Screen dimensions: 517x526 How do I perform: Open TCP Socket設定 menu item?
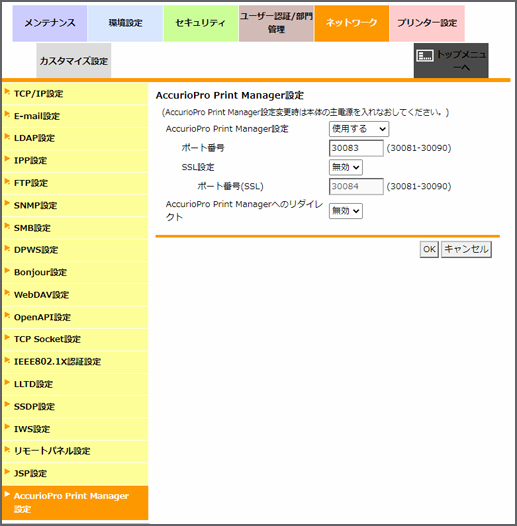(75, 339)
